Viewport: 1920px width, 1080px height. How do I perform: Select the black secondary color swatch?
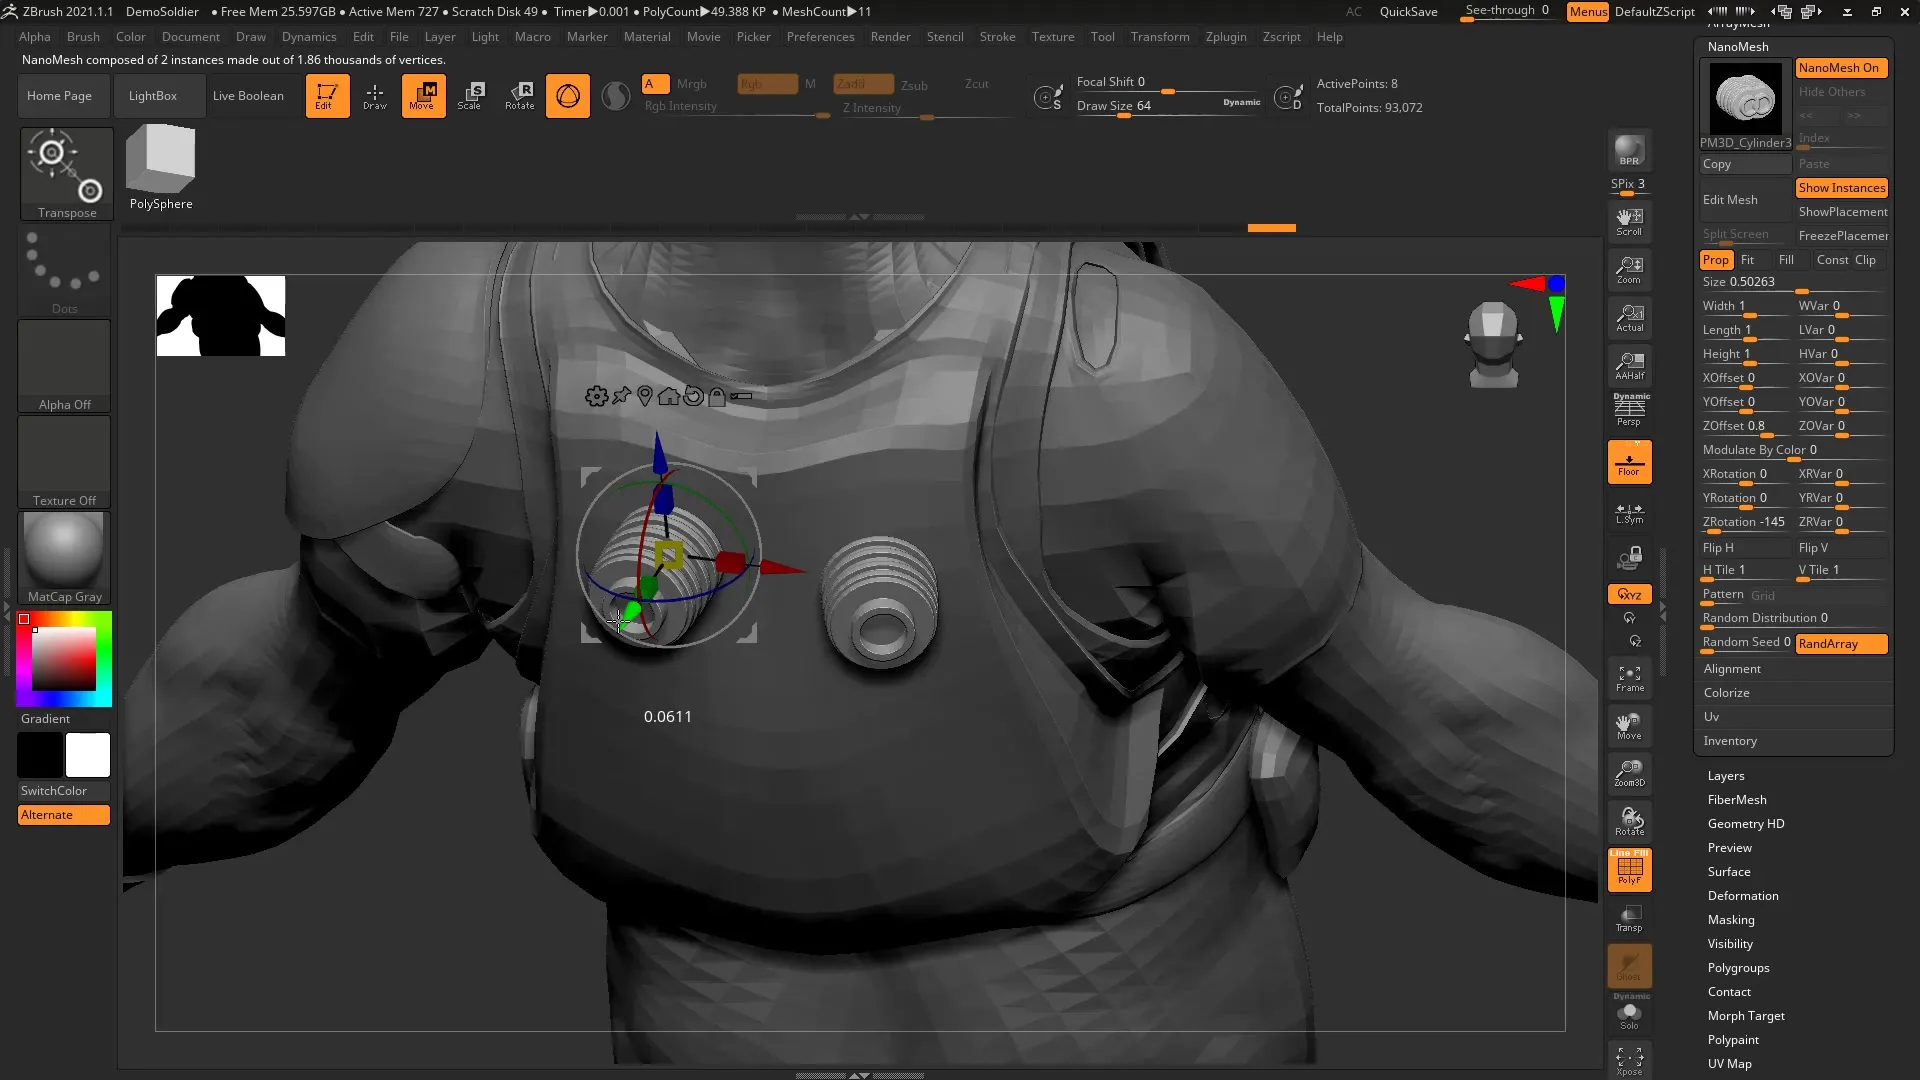[40, 755]
